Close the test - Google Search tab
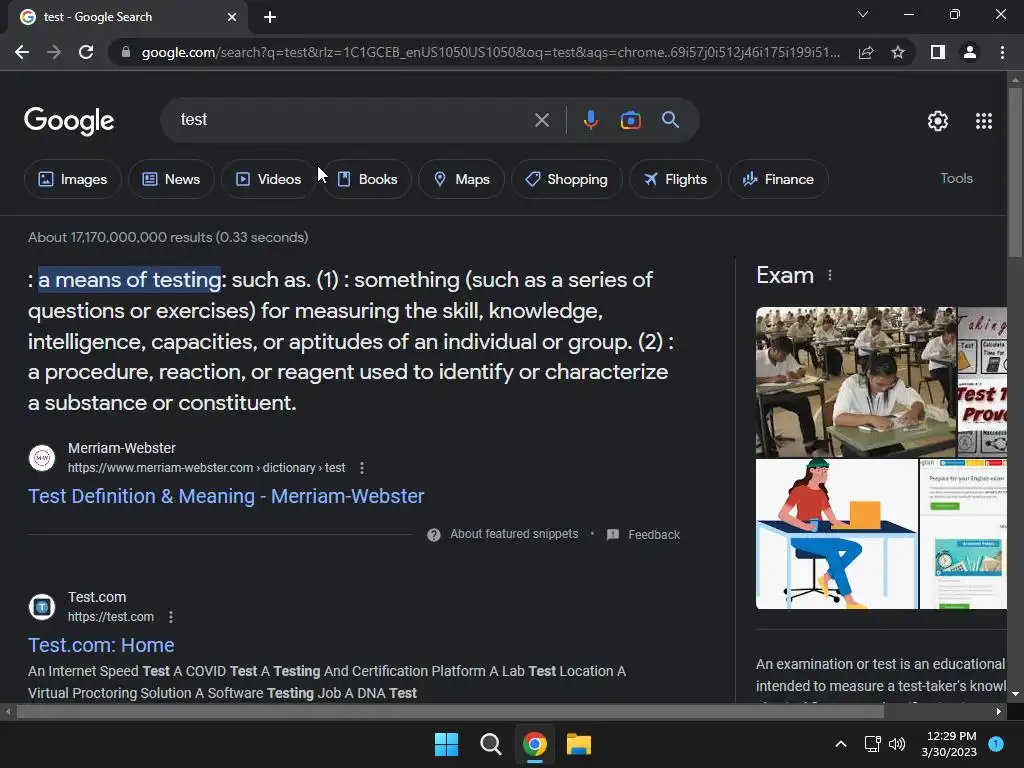The image size is (1024, 768). coord(232,17)
